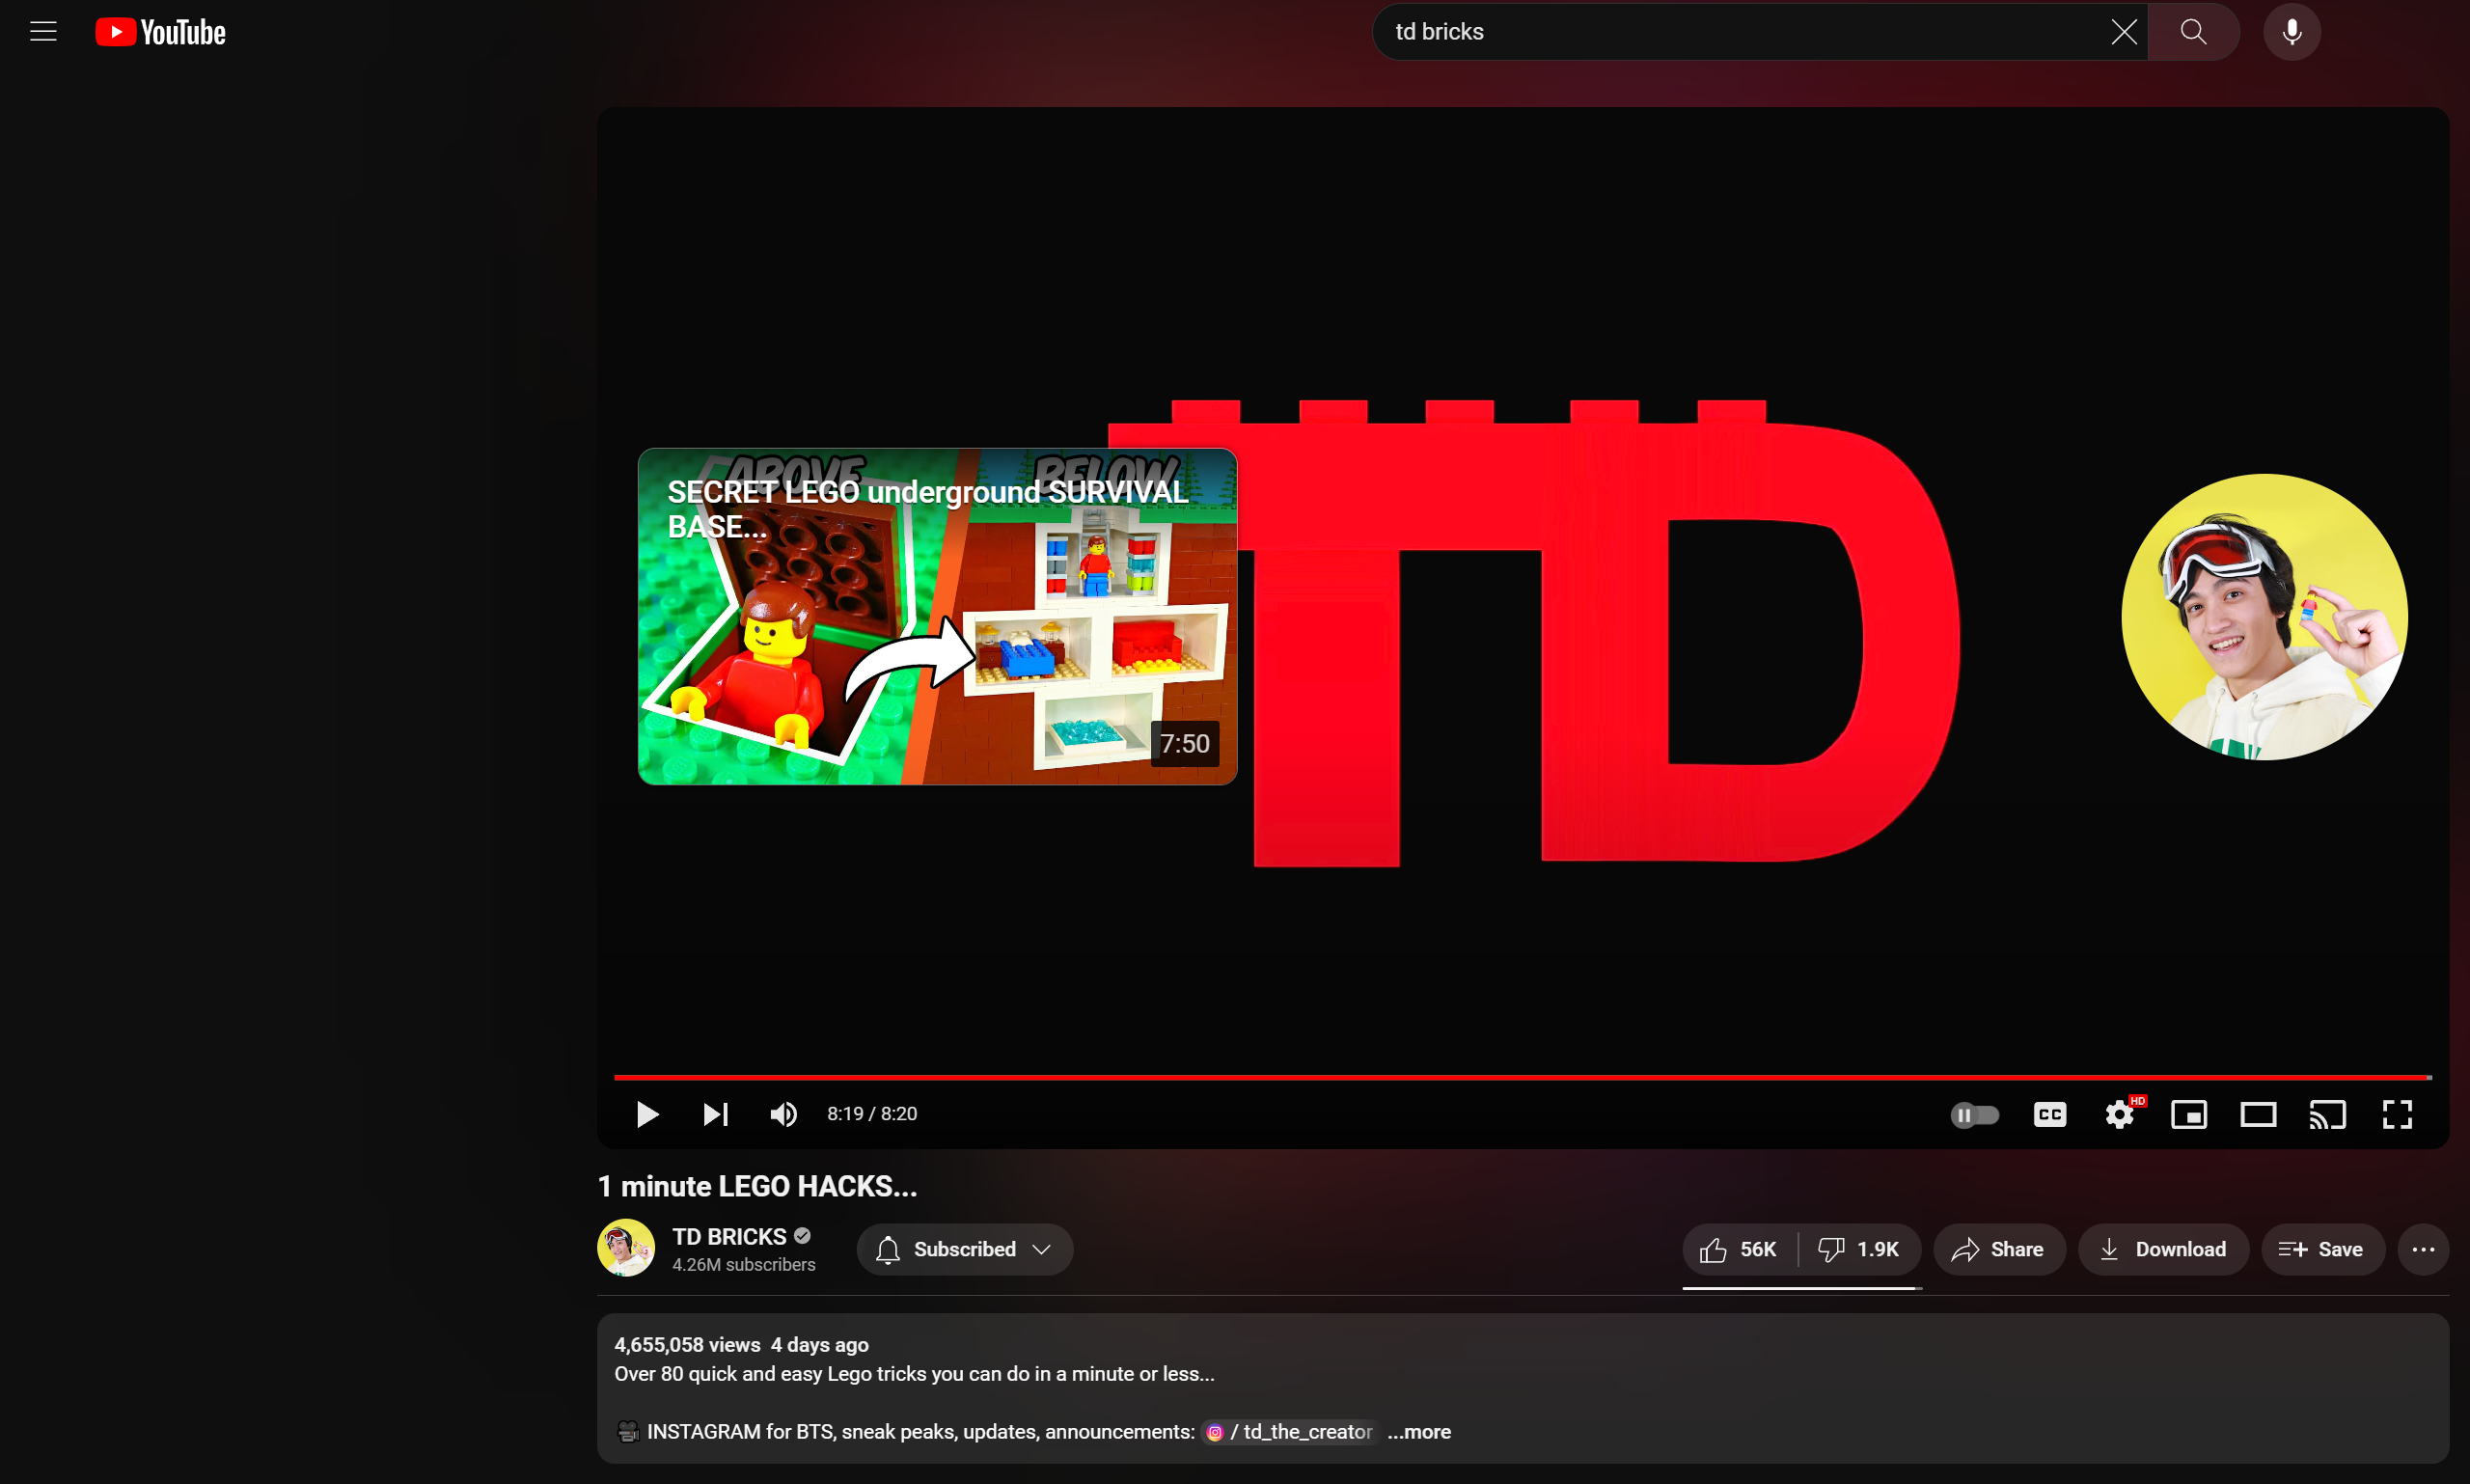The image size is (2470, 1484).
Task: Open the hamburger guide menu
Action: [43, 32]
